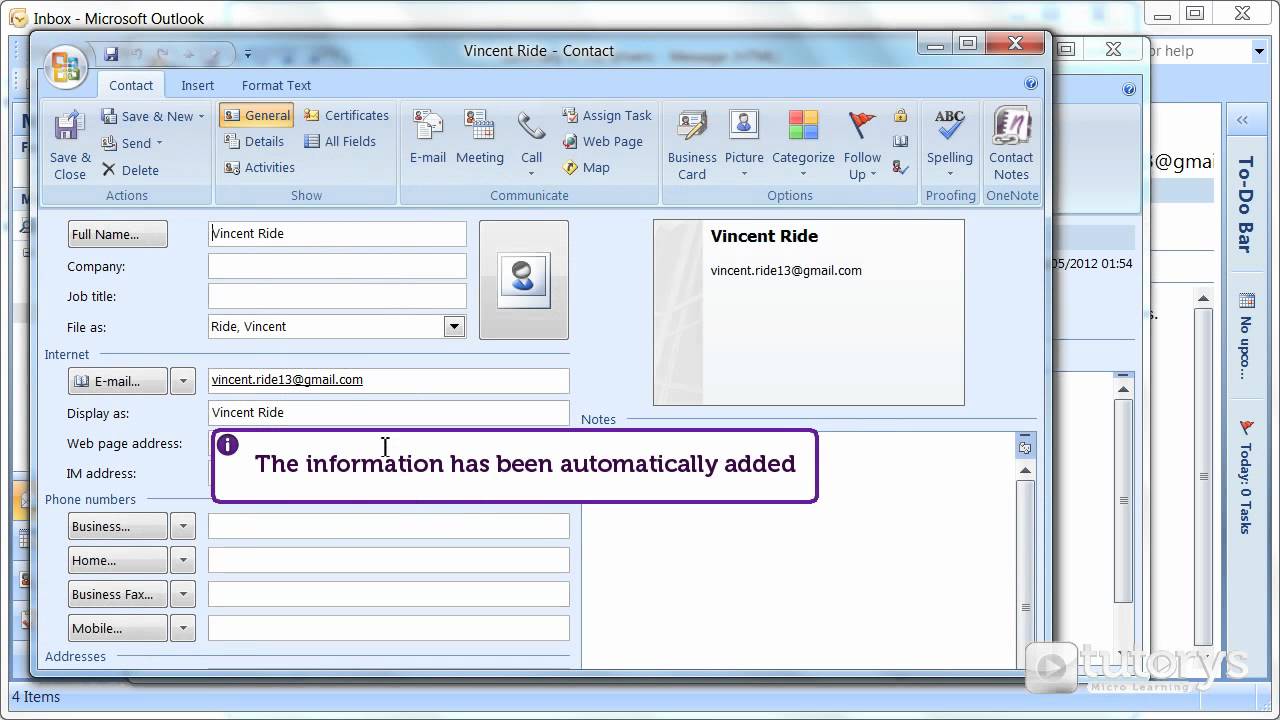Click the Company text field
Viewport: 1280px width, 720px height.
coord(337,266)
